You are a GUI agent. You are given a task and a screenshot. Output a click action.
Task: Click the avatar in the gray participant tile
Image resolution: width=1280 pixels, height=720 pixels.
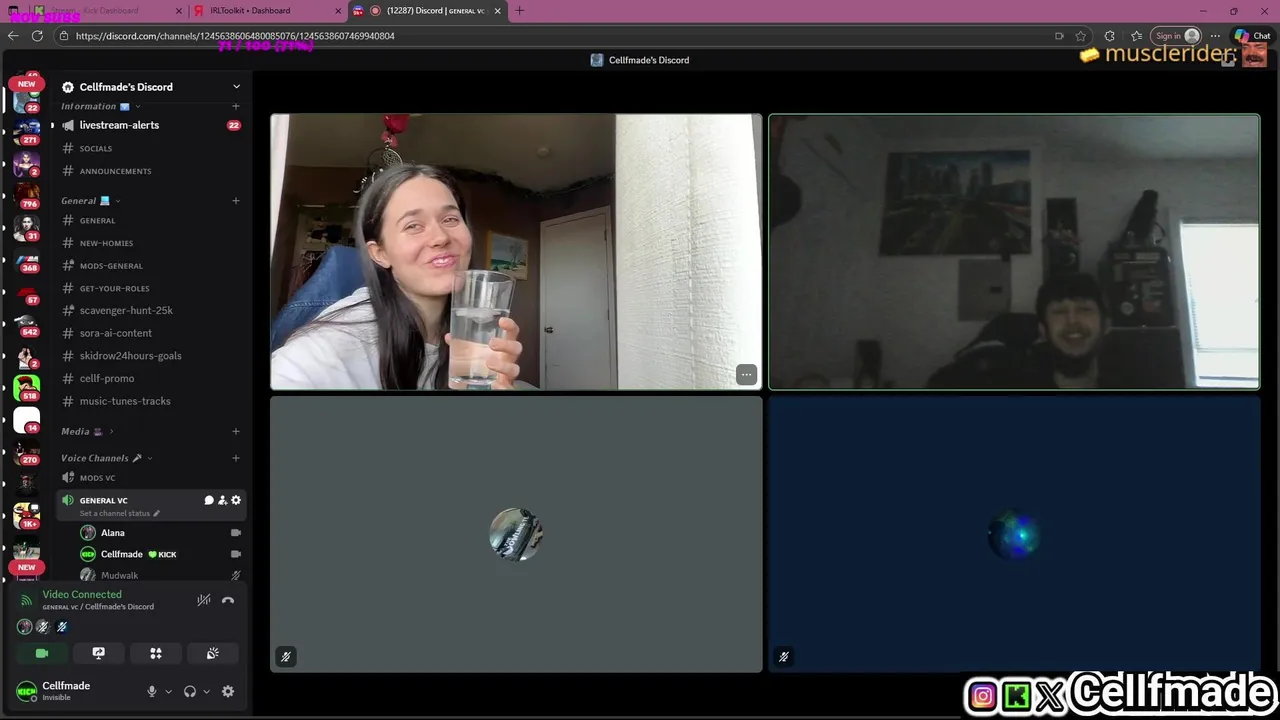[516, 534]
